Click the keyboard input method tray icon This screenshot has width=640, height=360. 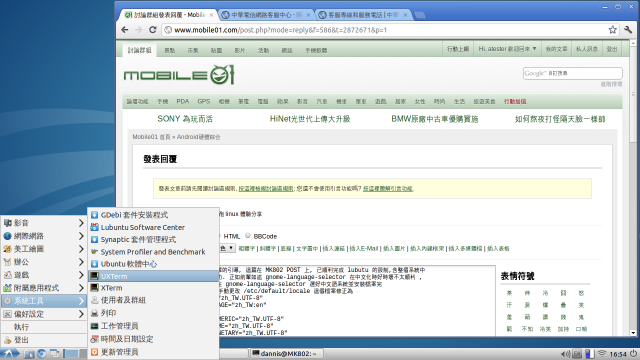click(x=577, y=354)
